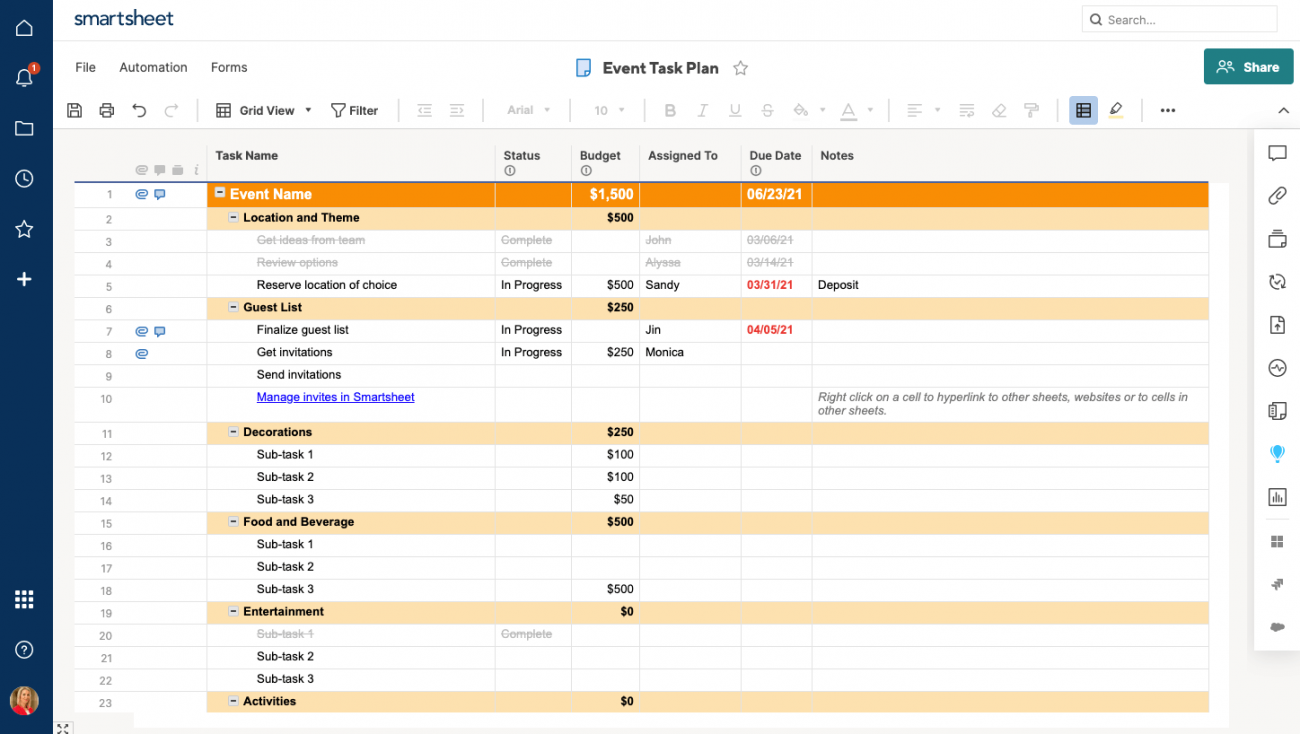Open the Manage invites in Smartsheet link
Image resolution: width=1300 pixels, height=734 pixels.
[x=335, y=397]
